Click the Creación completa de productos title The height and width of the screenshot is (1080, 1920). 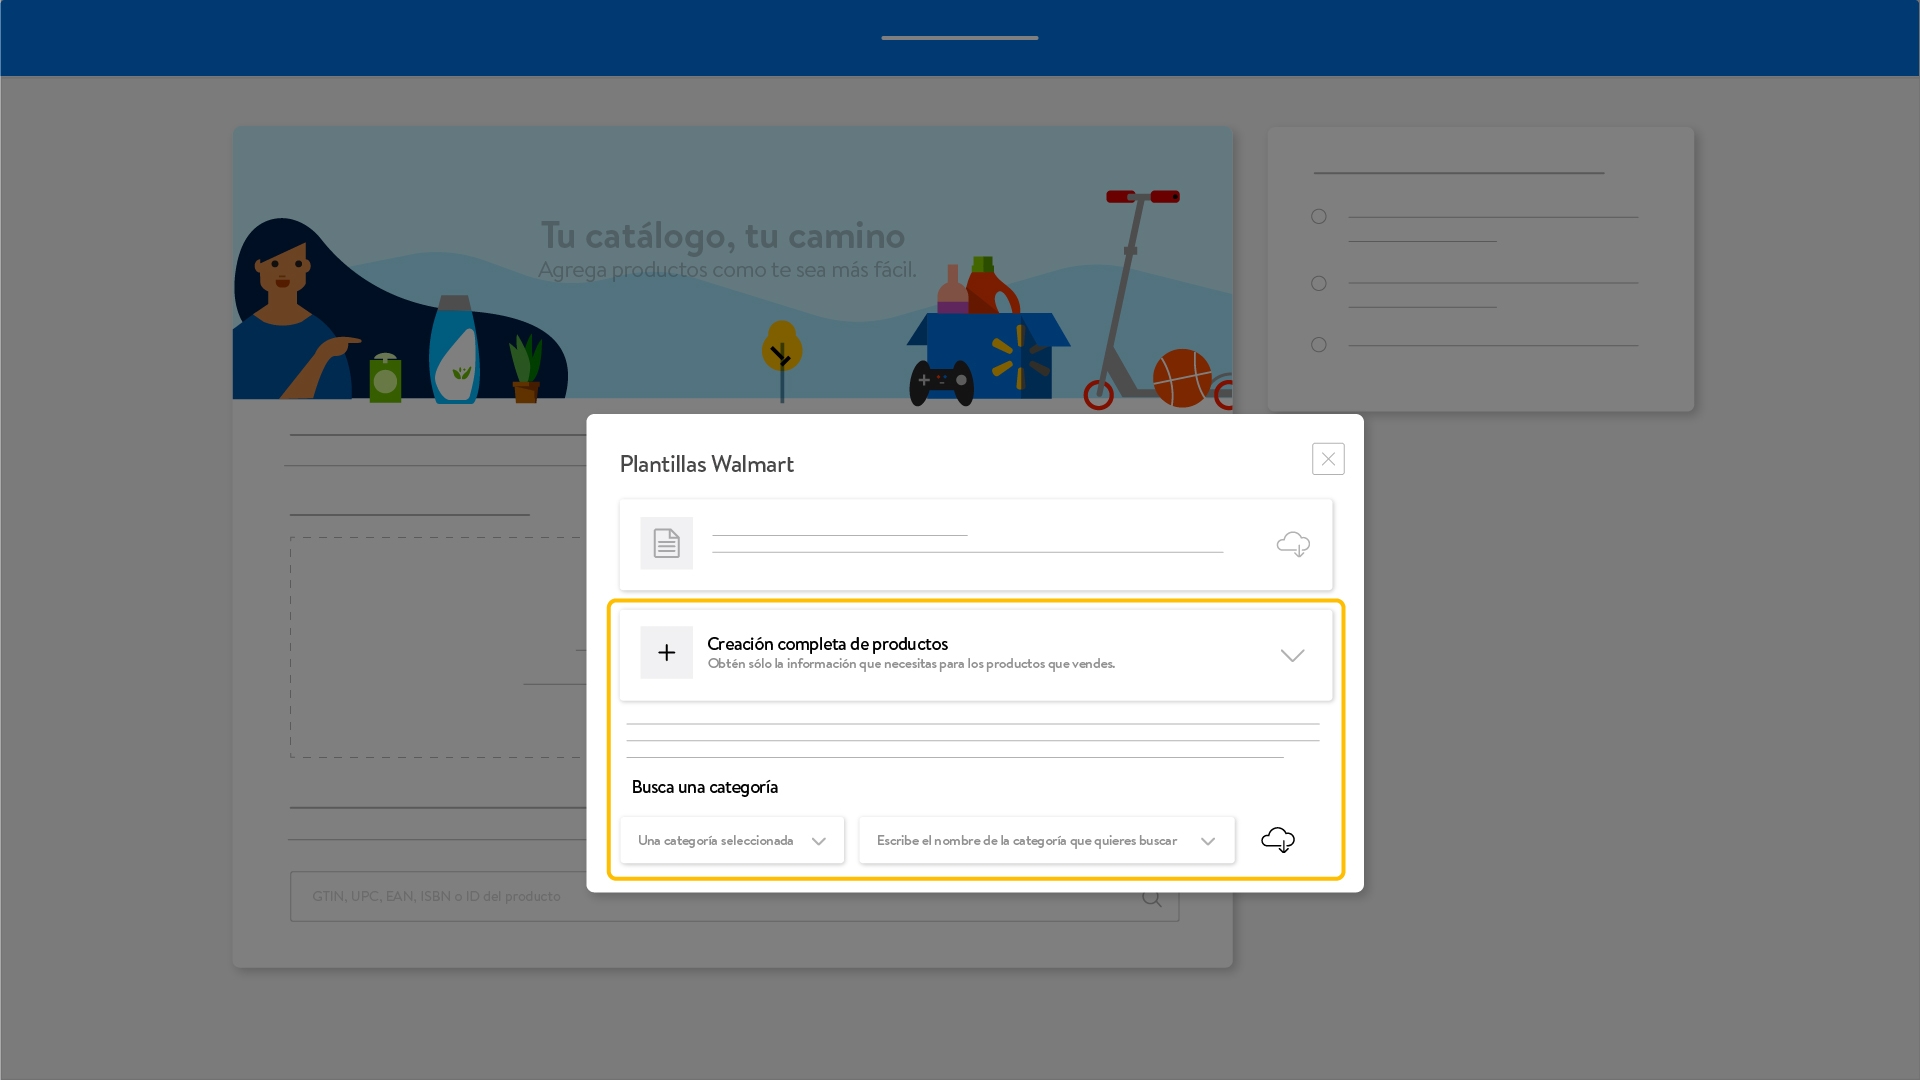[827, 643]
